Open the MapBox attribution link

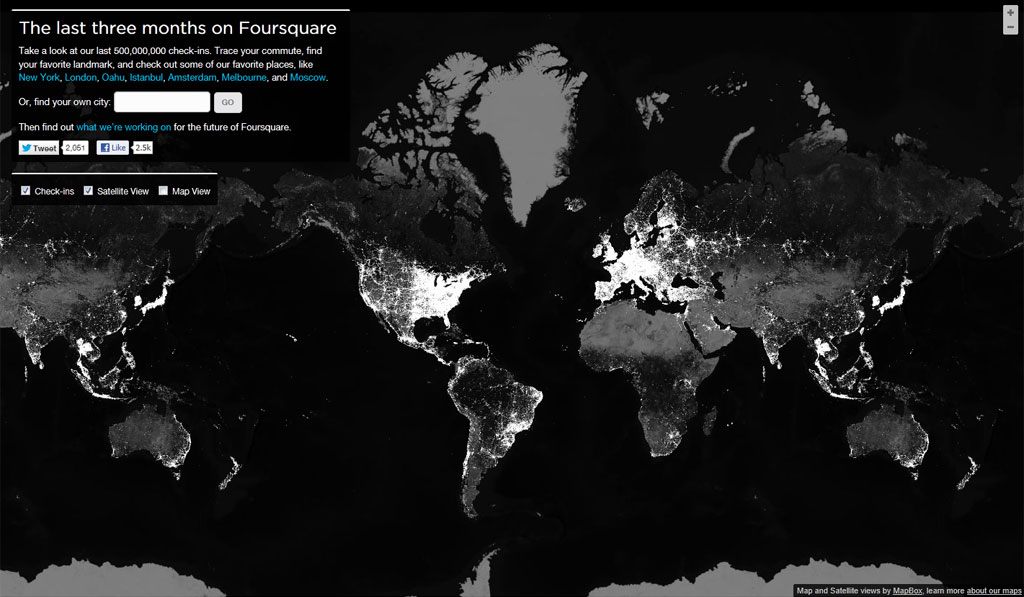pyautogui.click(x=907, y=591)
